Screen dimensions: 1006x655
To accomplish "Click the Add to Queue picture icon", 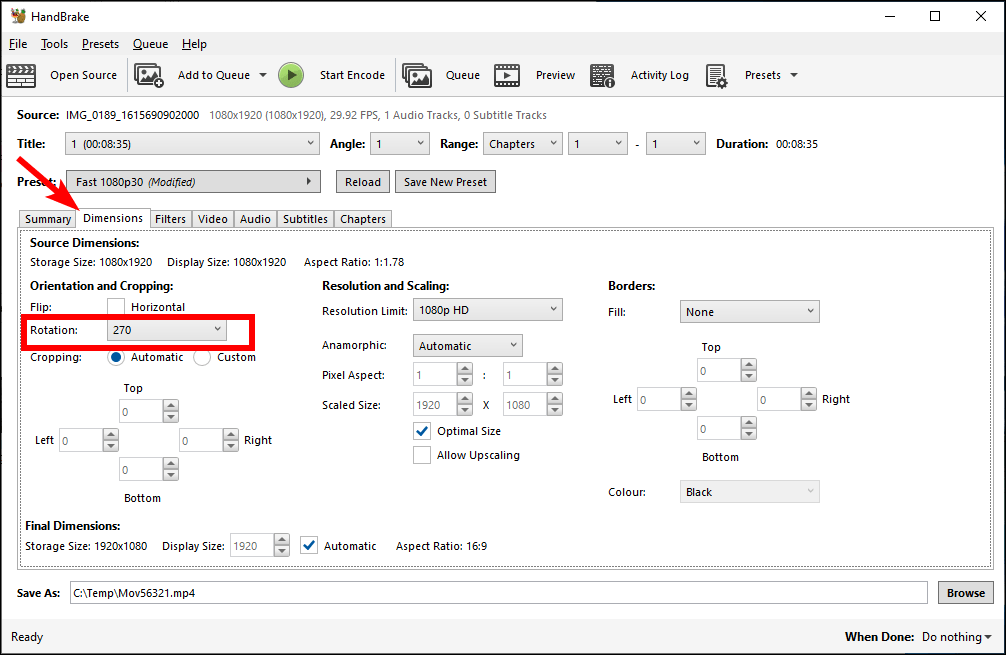I will click(149, 76).
